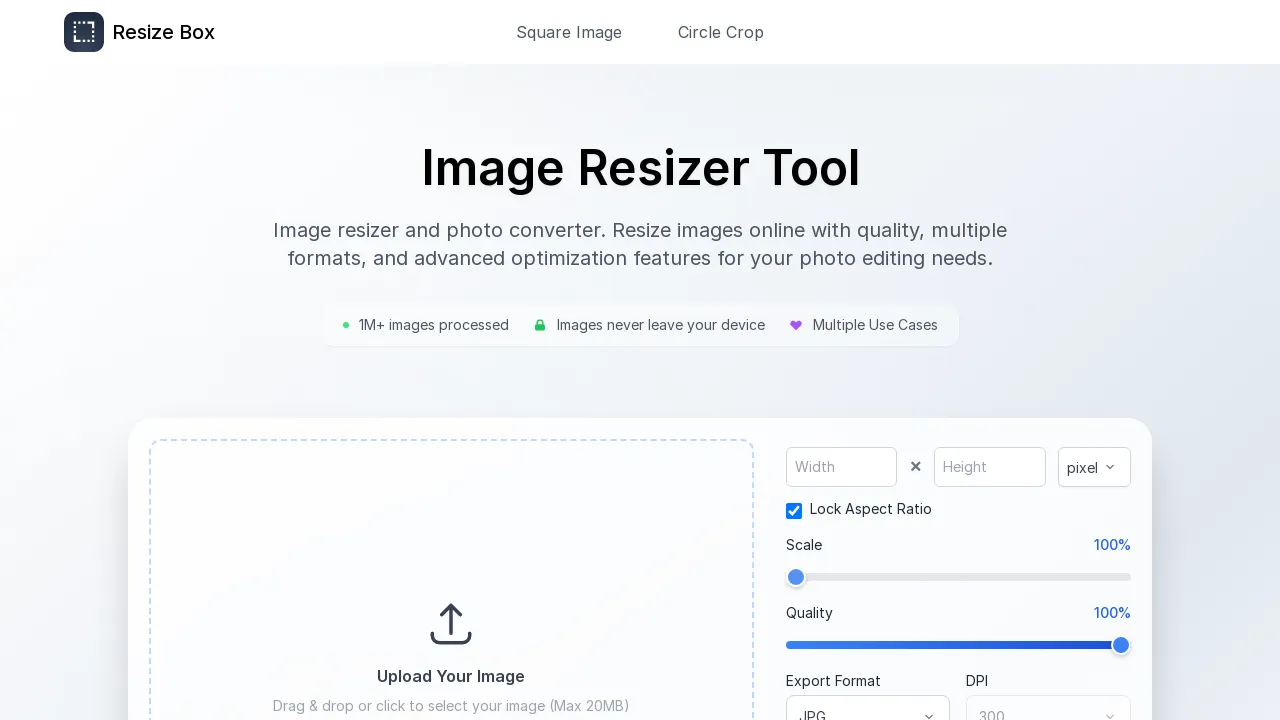The width and height of the screenshot is (1280, 720).
Task: Click the green dot beside 1M+ images processed
Action: pos(345,325)
